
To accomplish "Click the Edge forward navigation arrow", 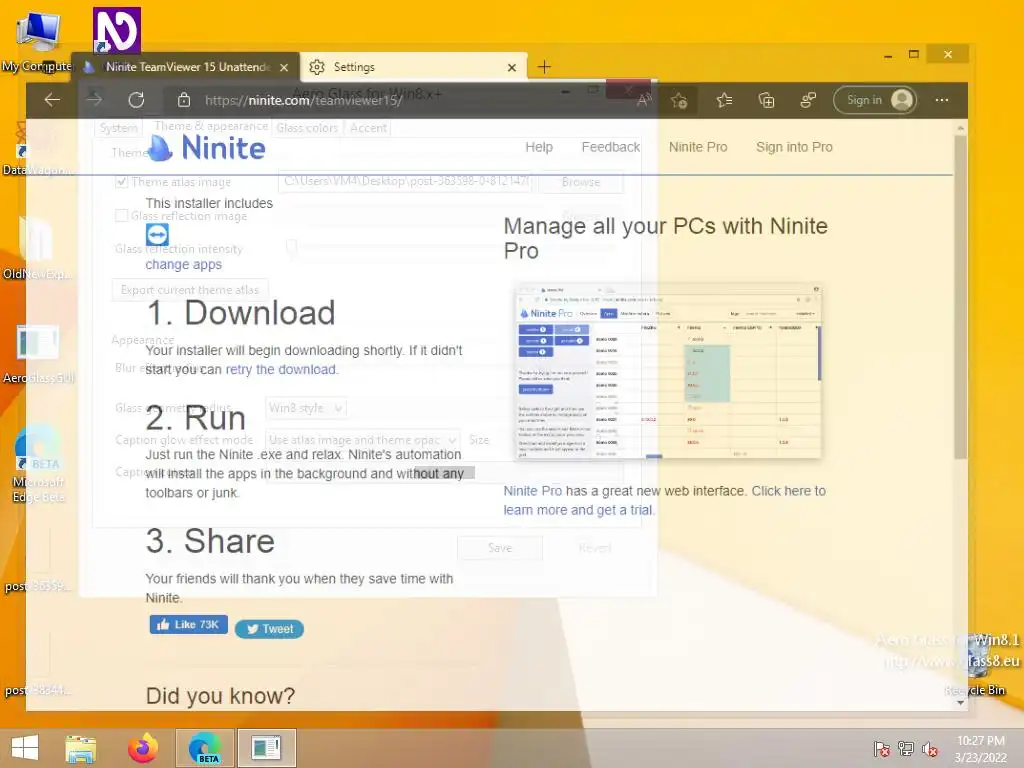I will point(95,100).
